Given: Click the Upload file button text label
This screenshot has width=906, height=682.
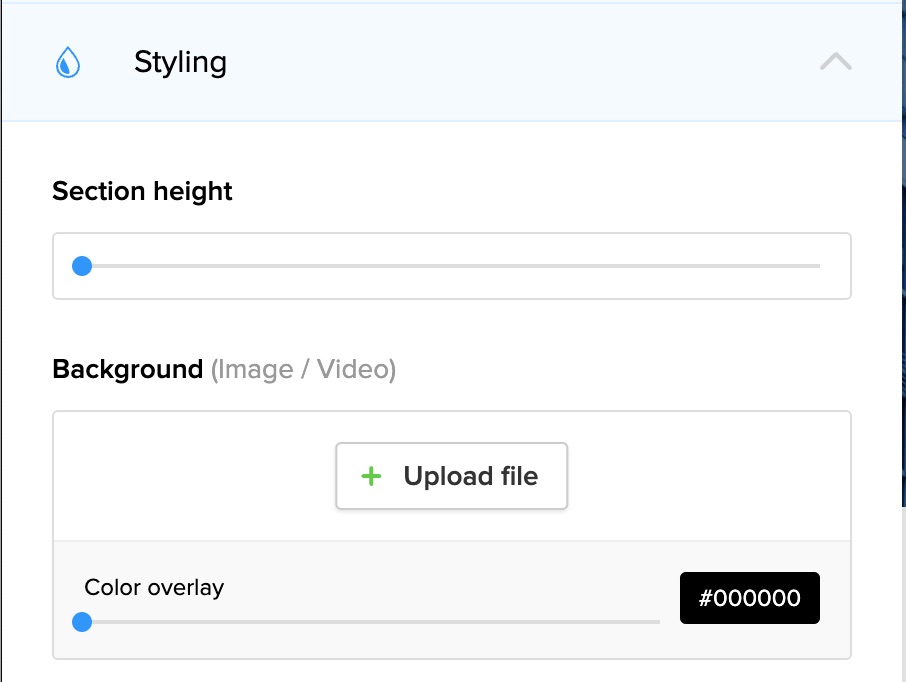Looking at the screenshot, I should click(x=470, y=476).
